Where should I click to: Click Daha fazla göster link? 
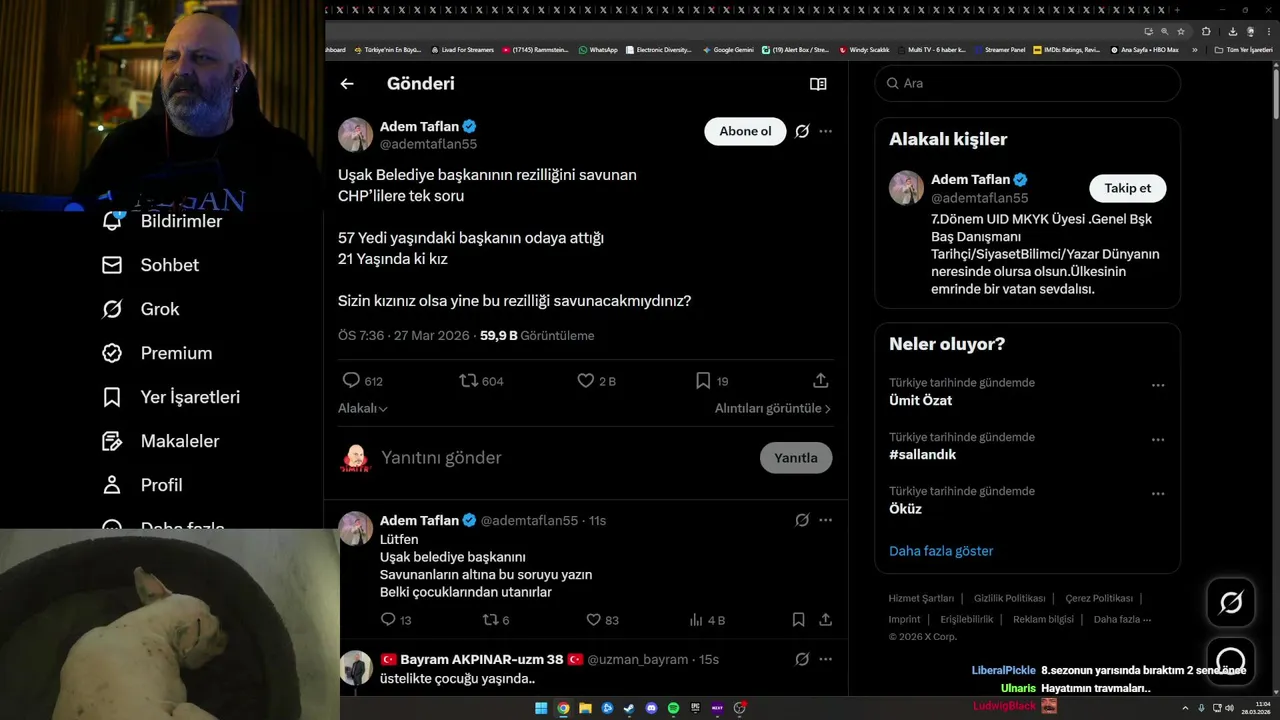click(941, 551)
